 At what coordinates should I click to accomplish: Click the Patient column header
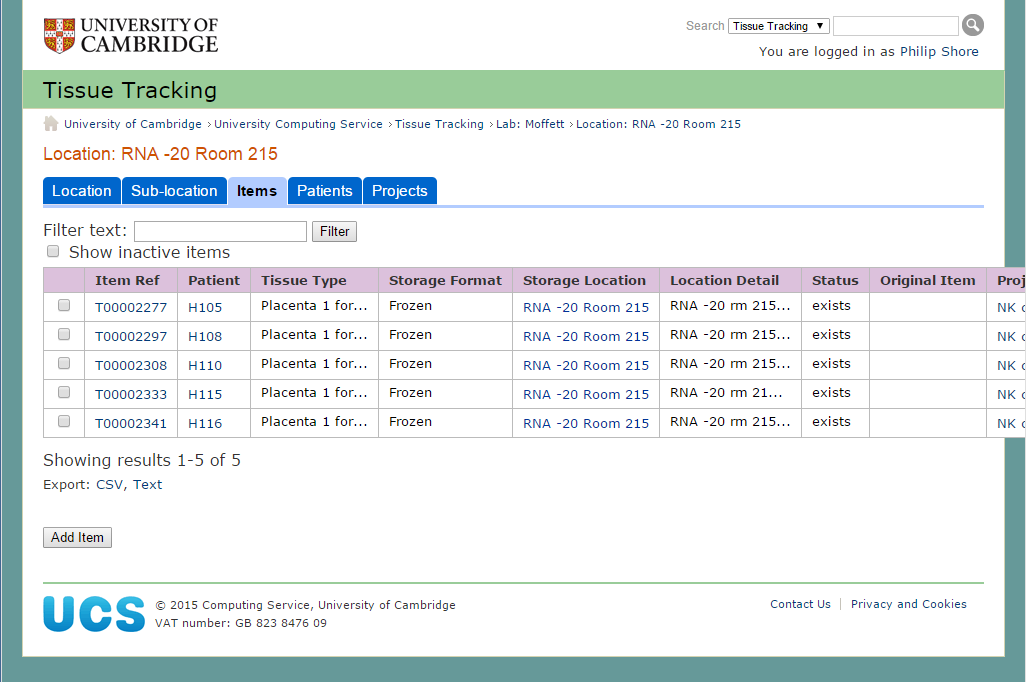(x=214, y=281)
